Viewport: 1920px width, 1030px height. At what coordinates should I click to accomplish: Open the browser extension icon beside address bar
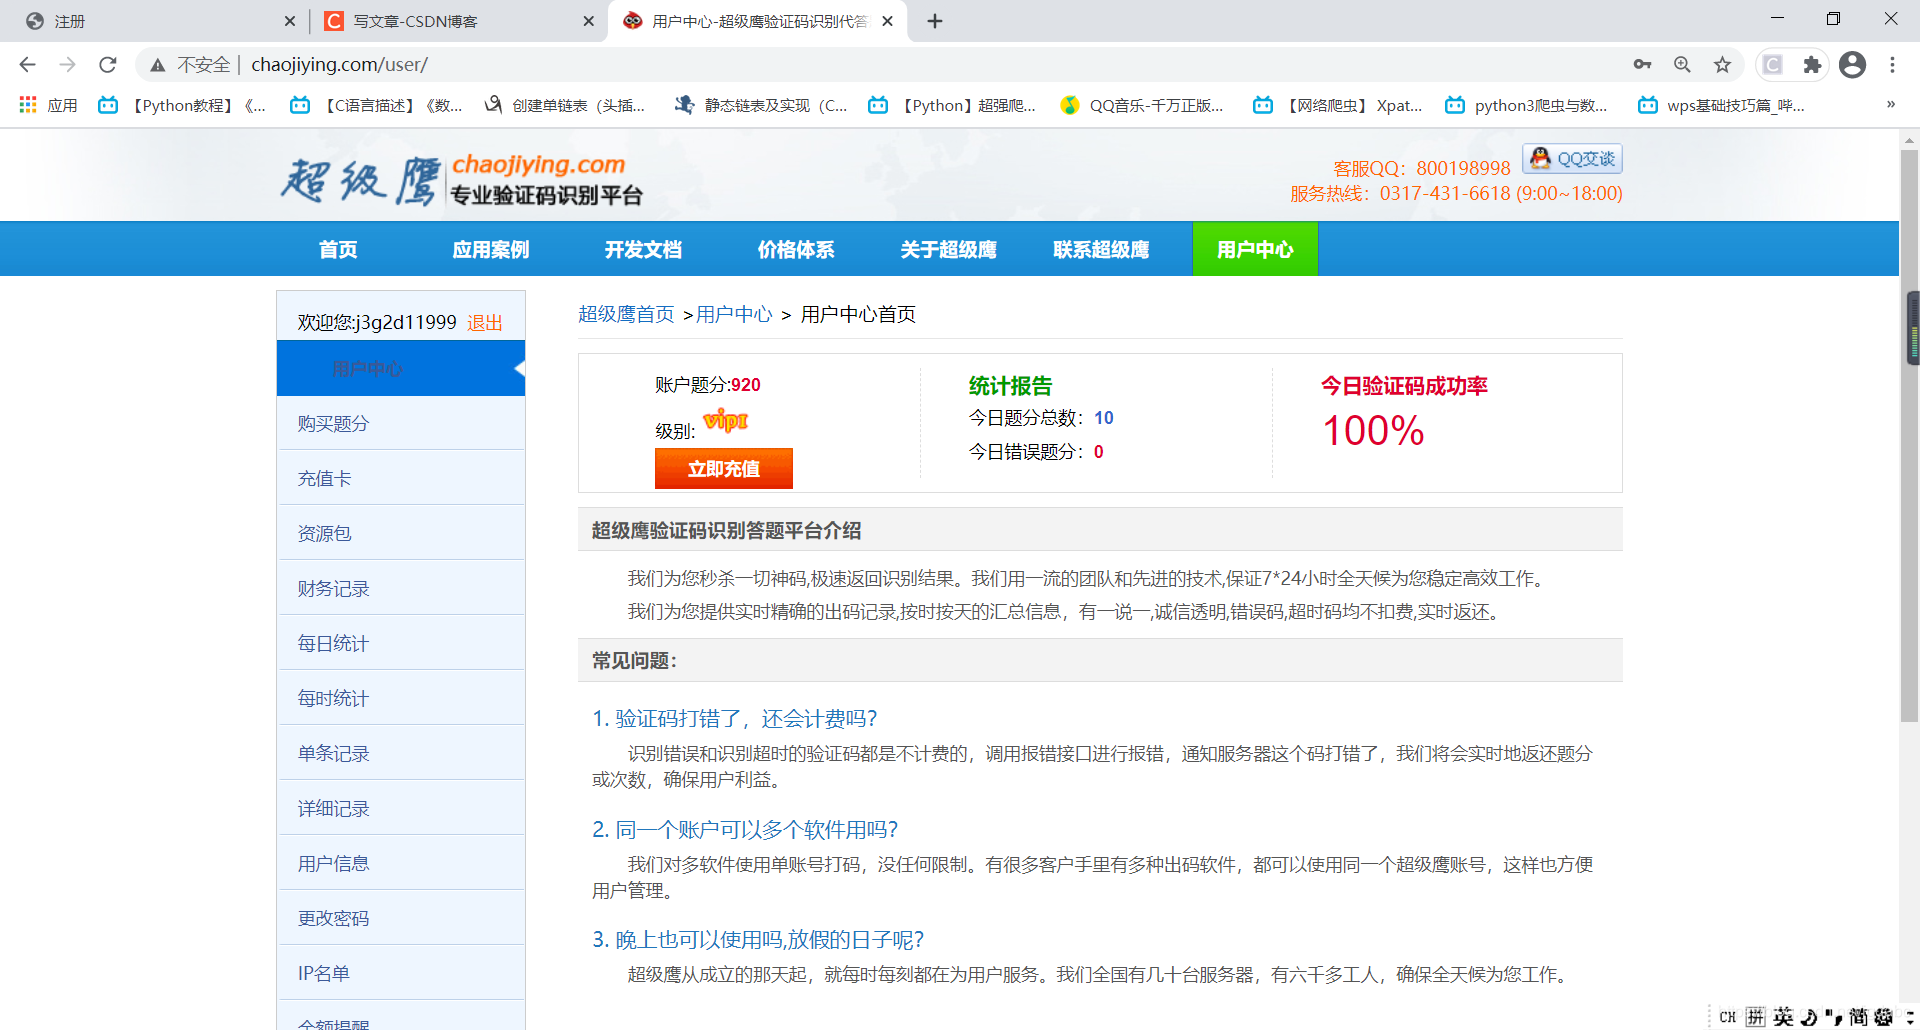(x=1812, y=64)
